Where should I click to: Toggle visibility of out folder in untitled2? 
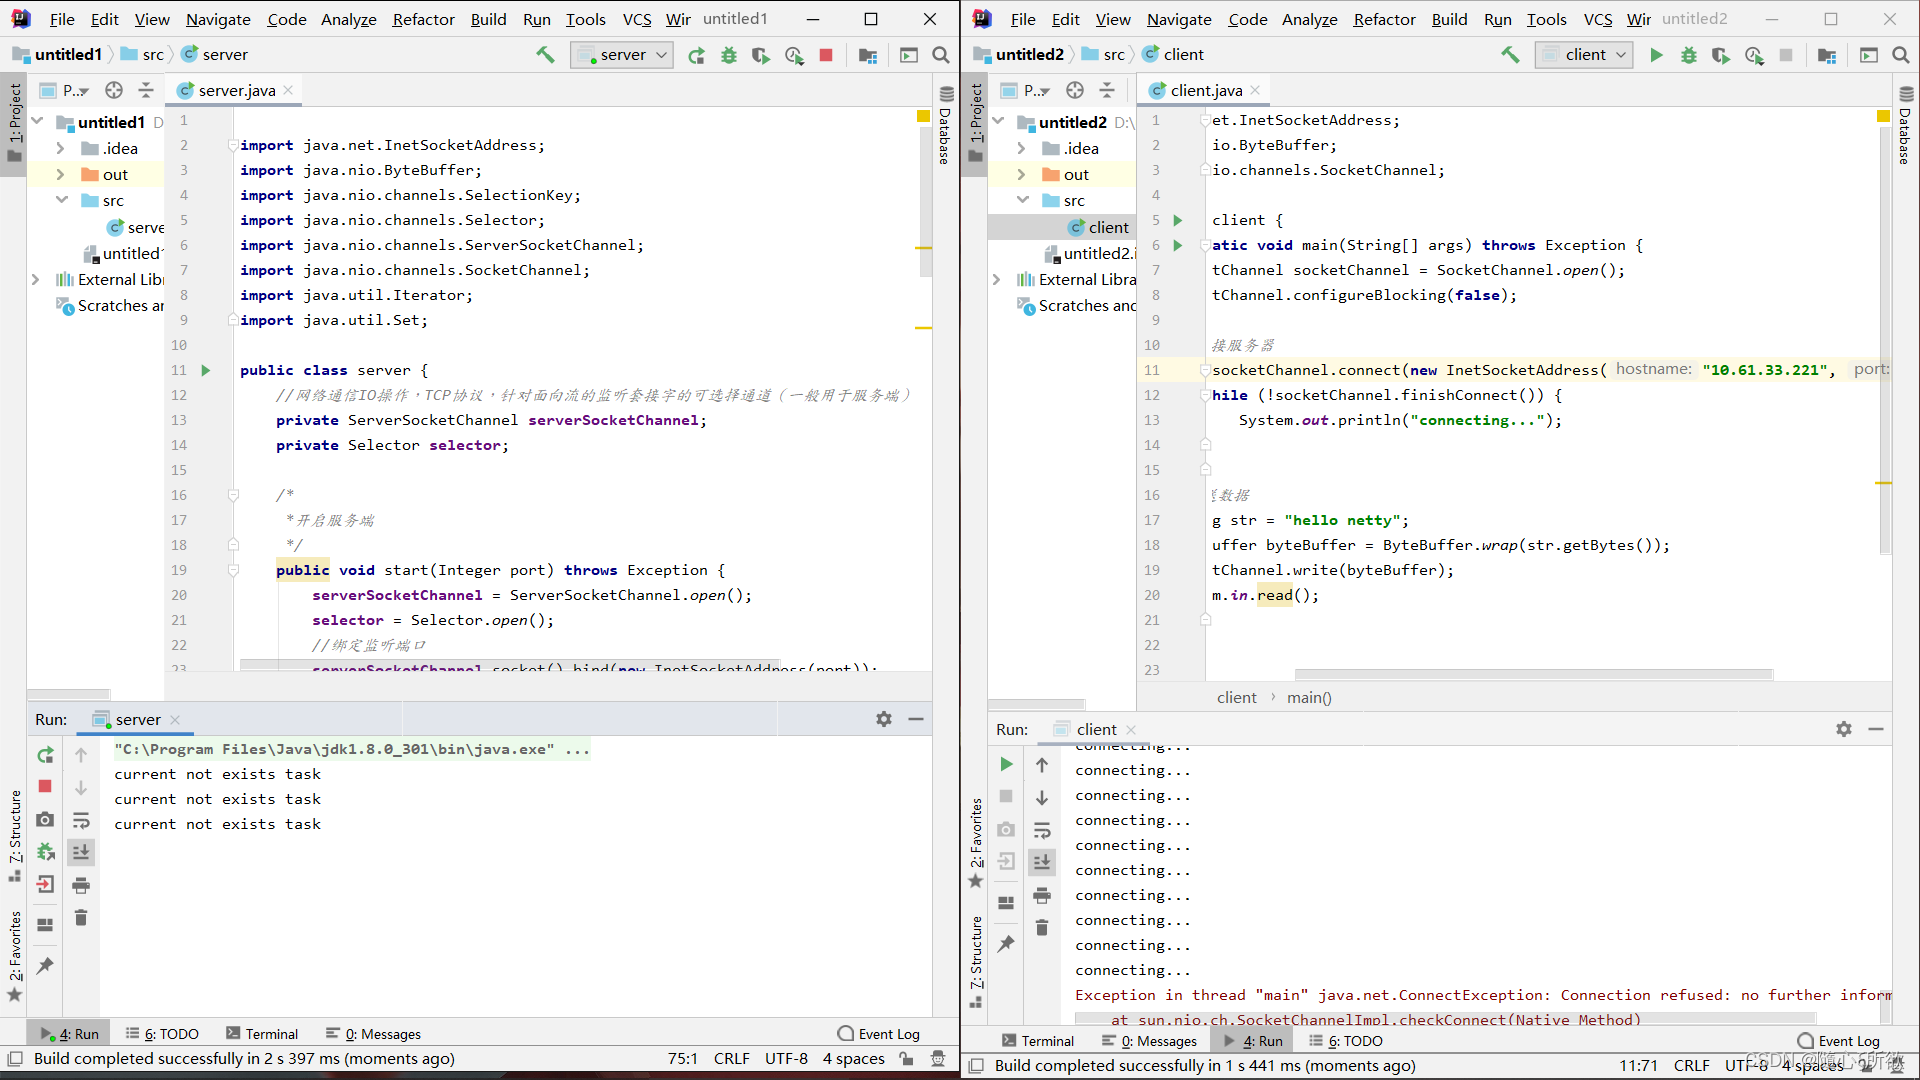pos(1023,174)
